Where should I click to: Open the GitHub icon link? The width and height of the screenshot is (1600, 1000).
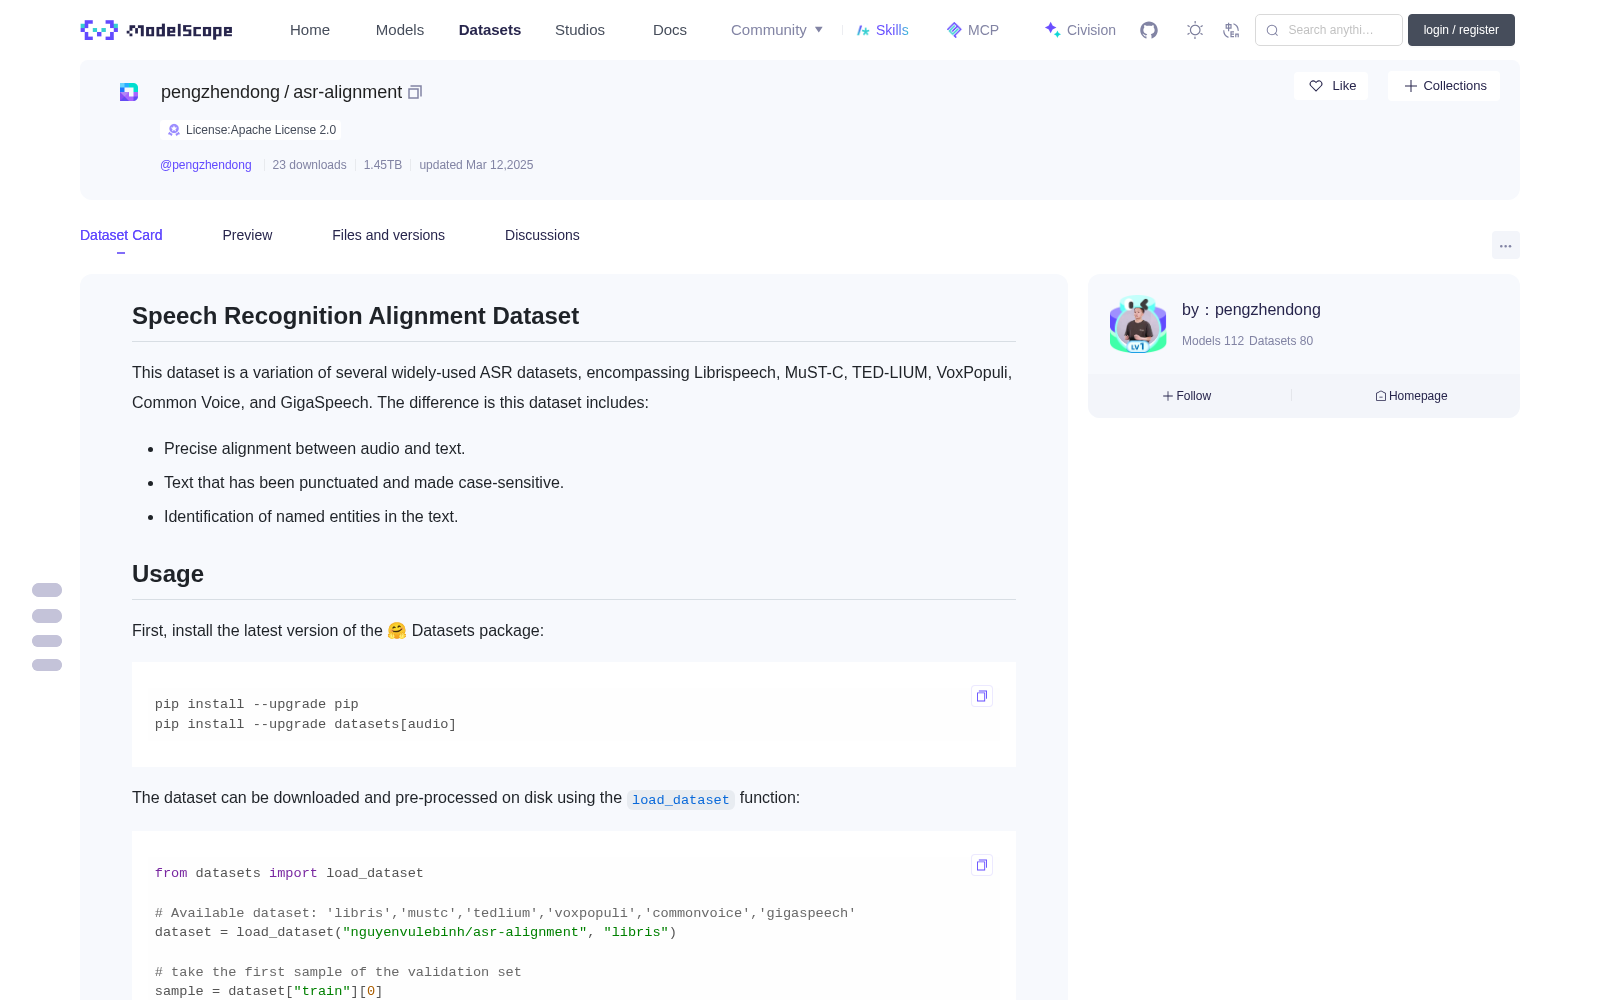coord(1149,30)
